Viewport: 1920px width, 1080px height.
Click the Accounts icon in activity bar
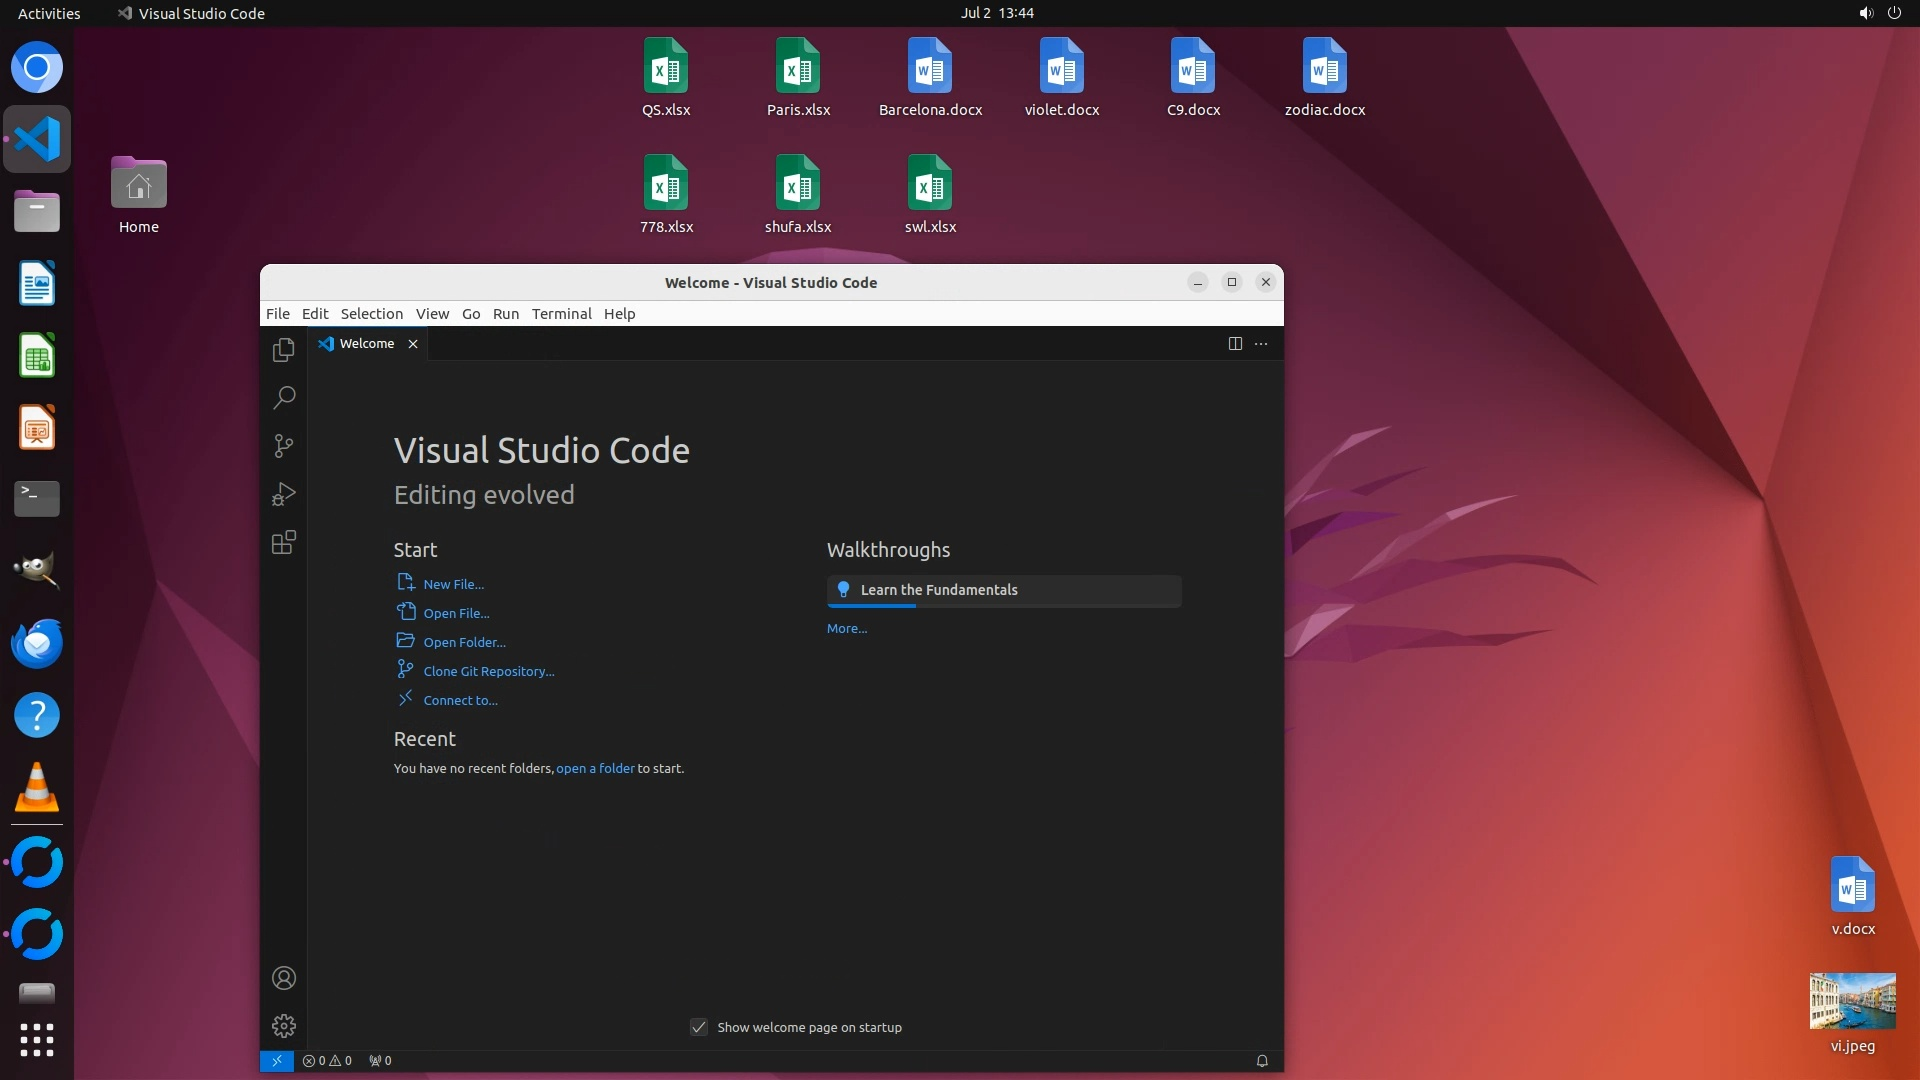(x=284, y=978)
